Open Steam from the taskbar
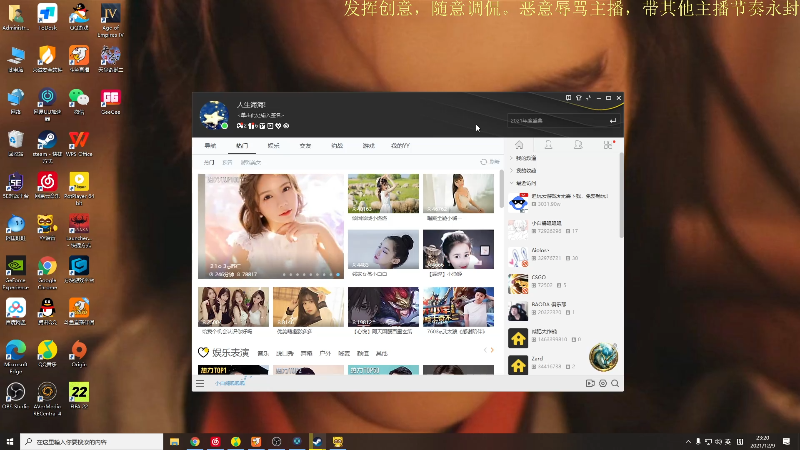The image size is (800, 450). click(x=317, y=441)
